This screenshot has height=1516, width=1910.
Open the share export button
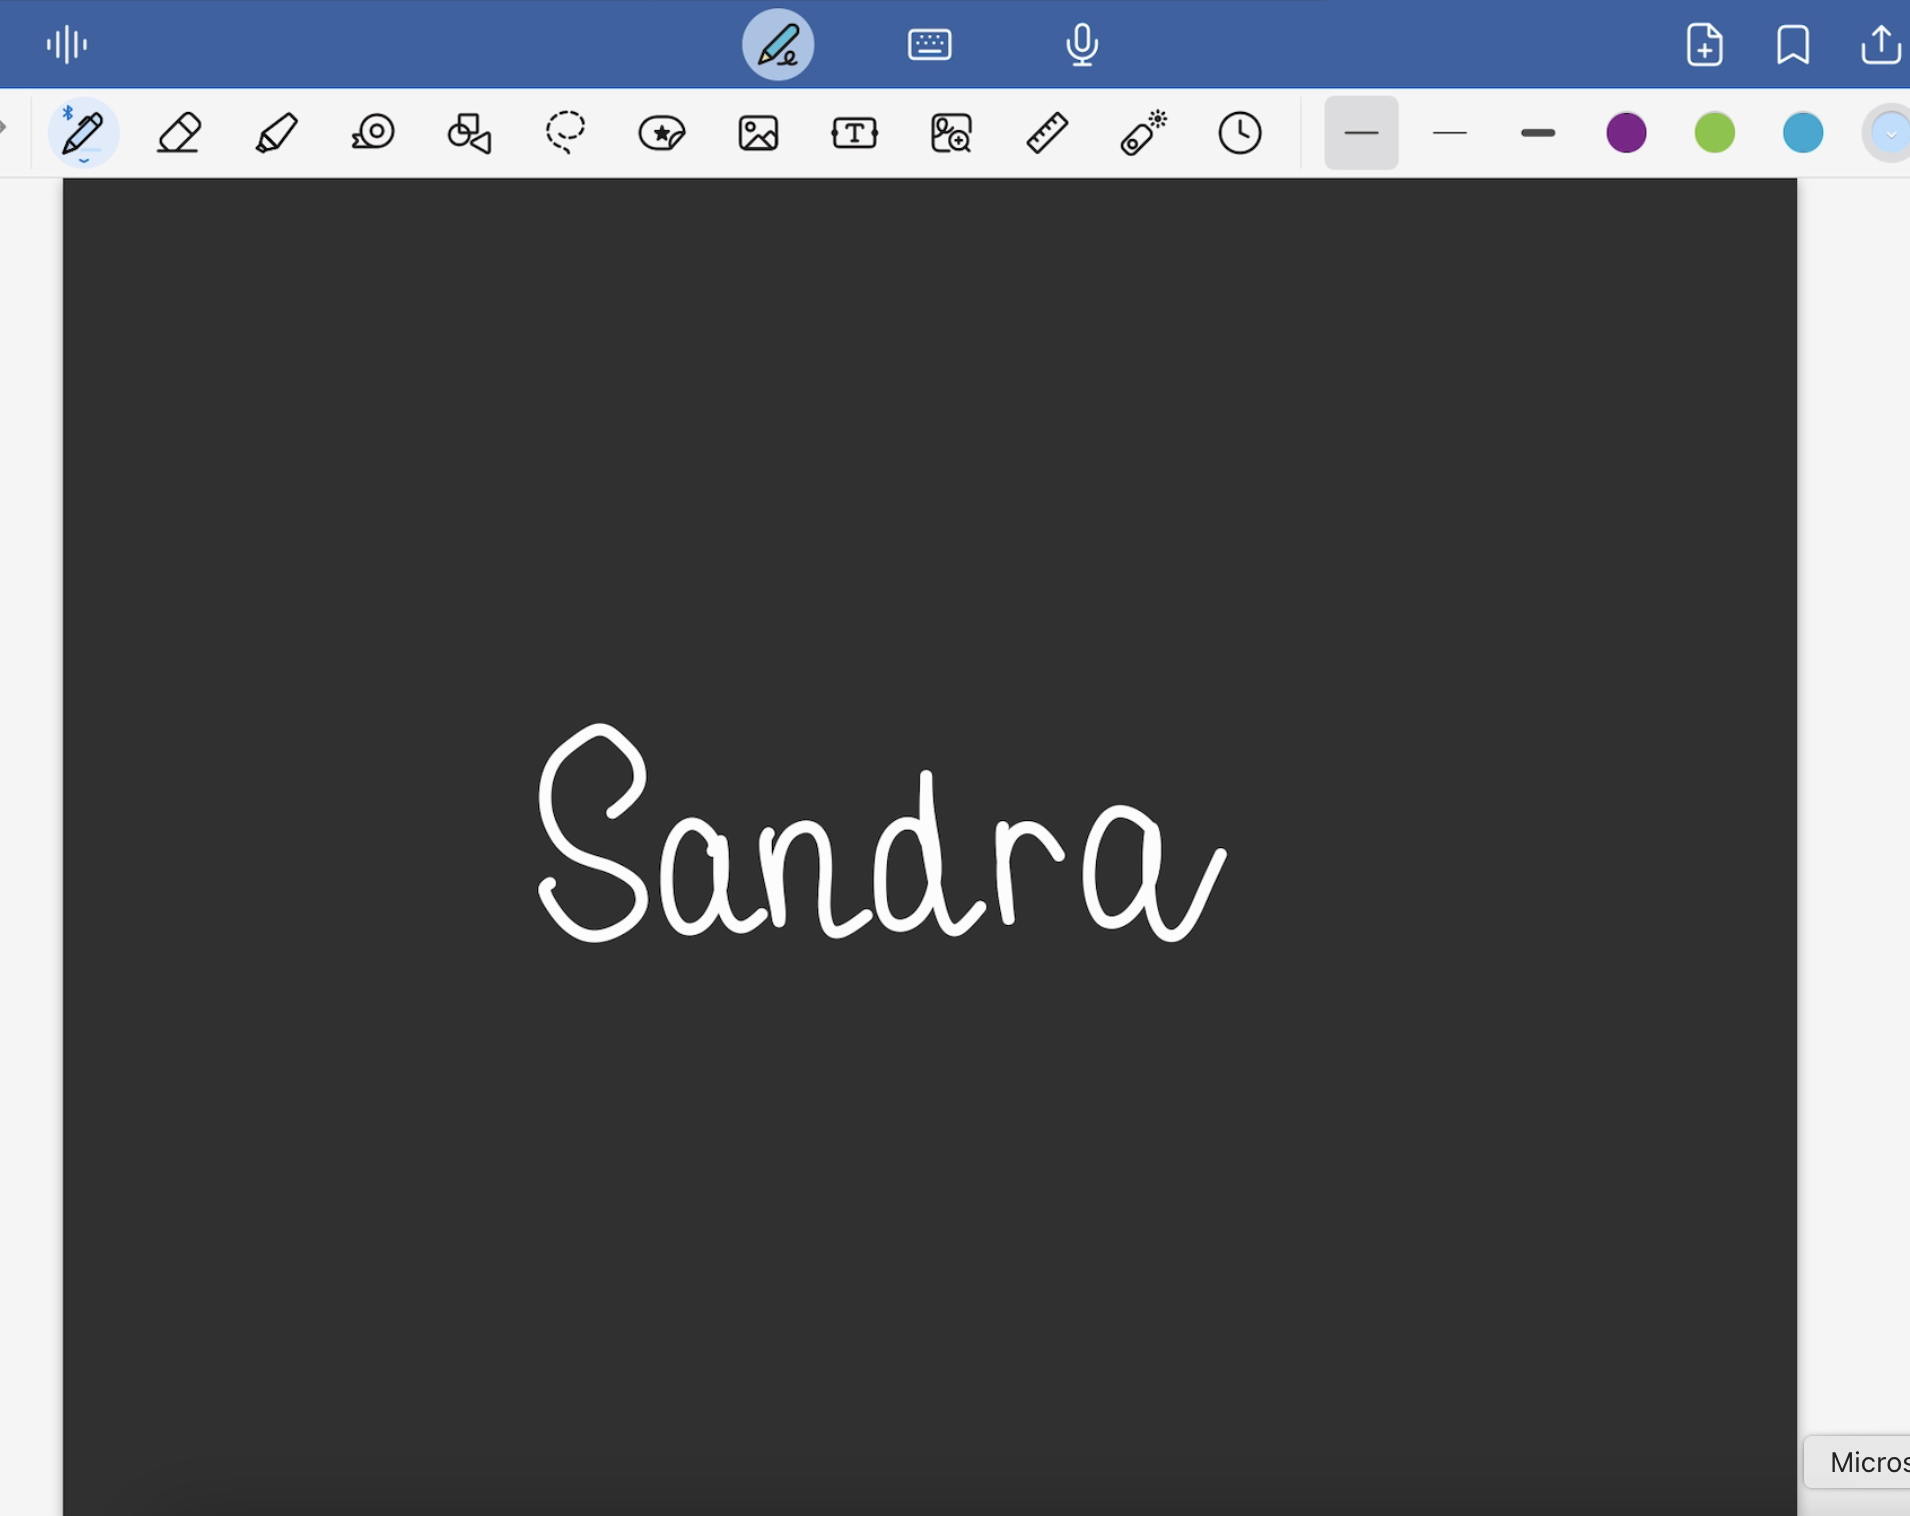point(1880,45)
